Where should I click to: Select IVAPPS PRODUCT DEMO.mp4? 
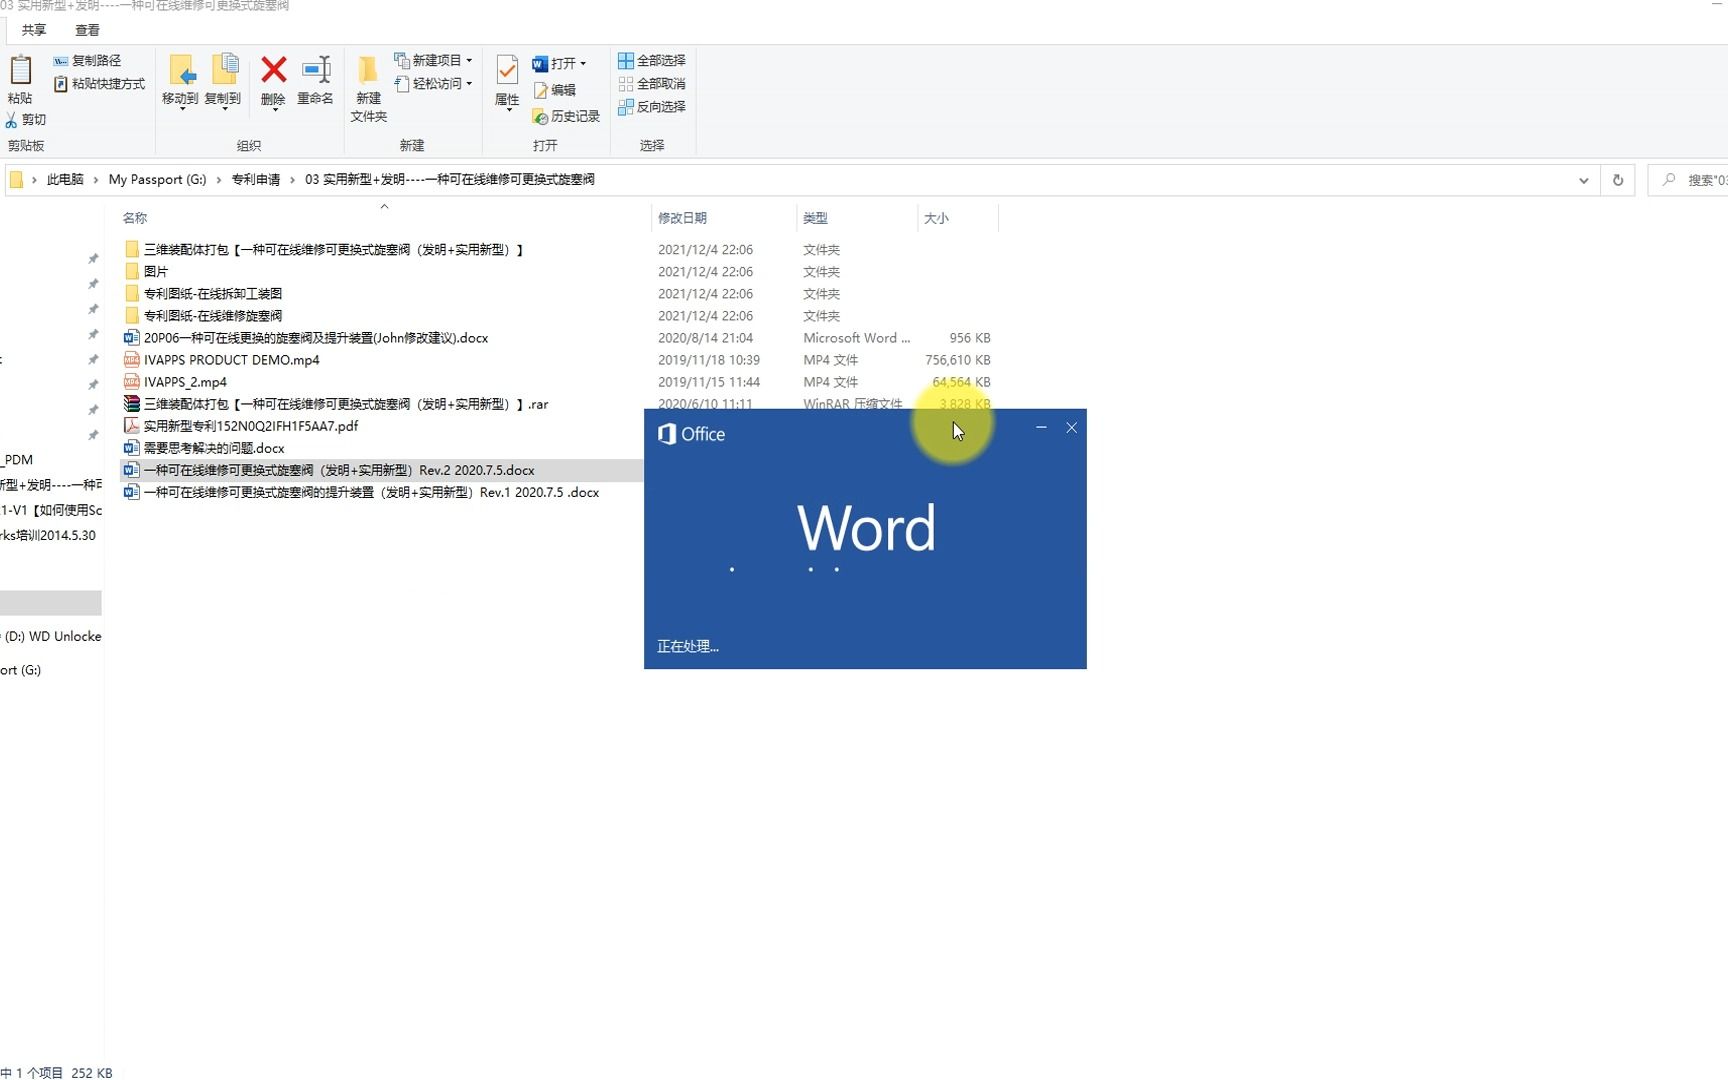tap(232, 360)
